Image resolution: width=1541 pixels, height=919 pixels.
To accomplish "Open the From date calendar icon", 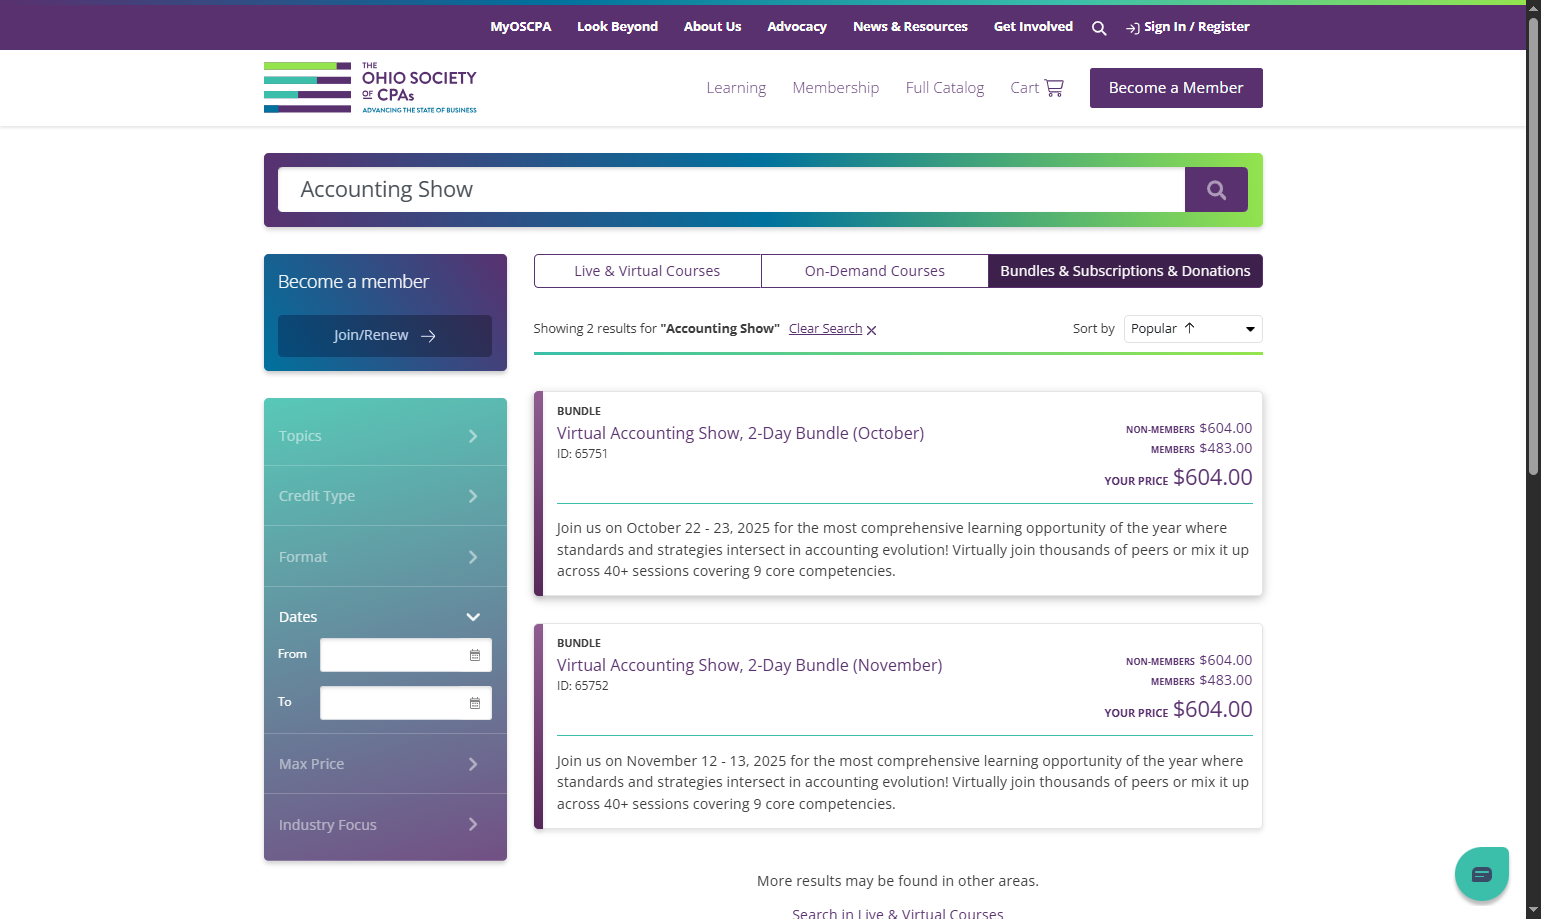I will pos(475,655).
